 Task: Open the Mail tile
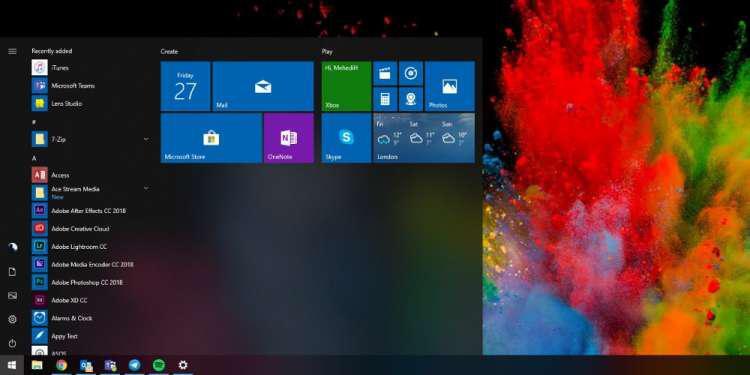(263, 86)
